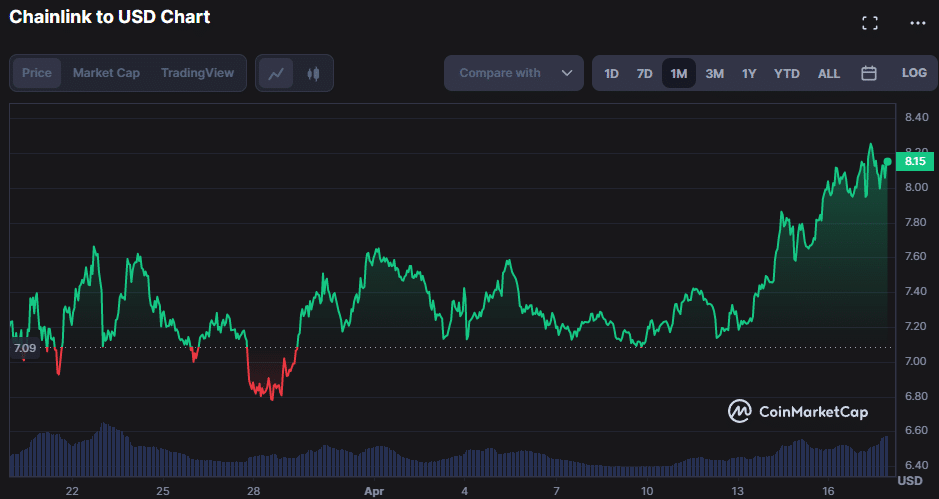Click the USD currency label

pyautogui.click(x=910, y=481)
